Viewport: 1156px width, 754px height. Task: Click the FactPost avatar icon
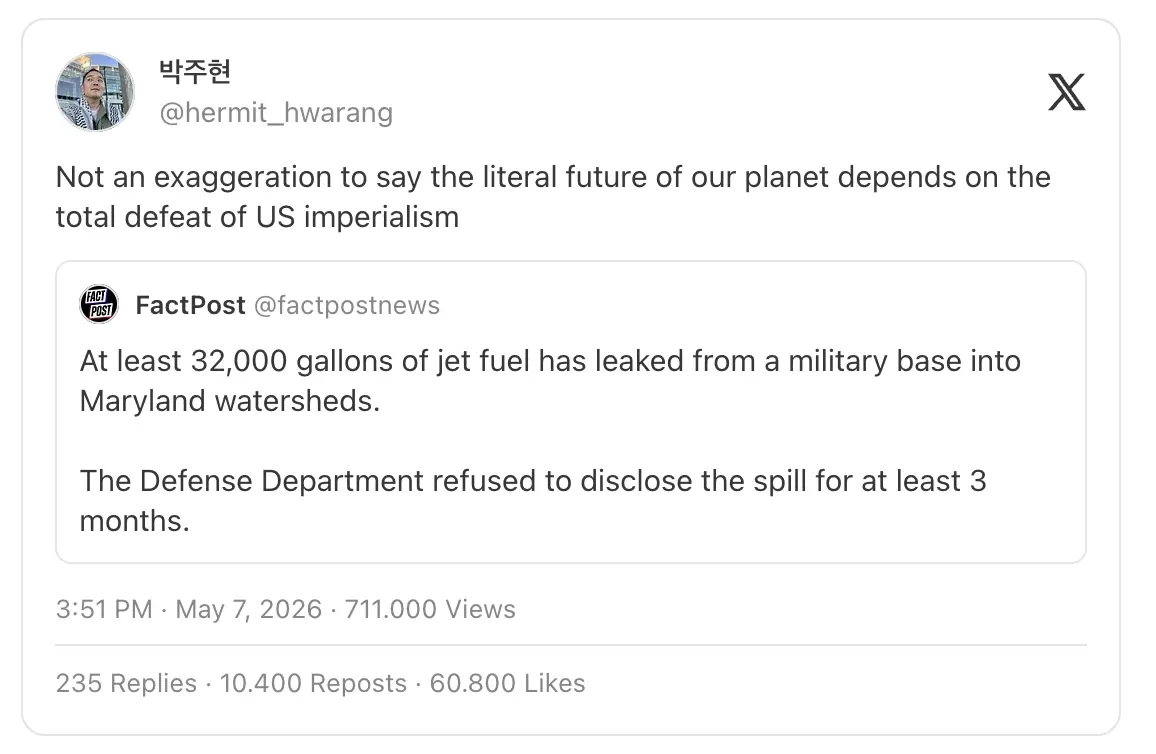[x=99, y=304]
